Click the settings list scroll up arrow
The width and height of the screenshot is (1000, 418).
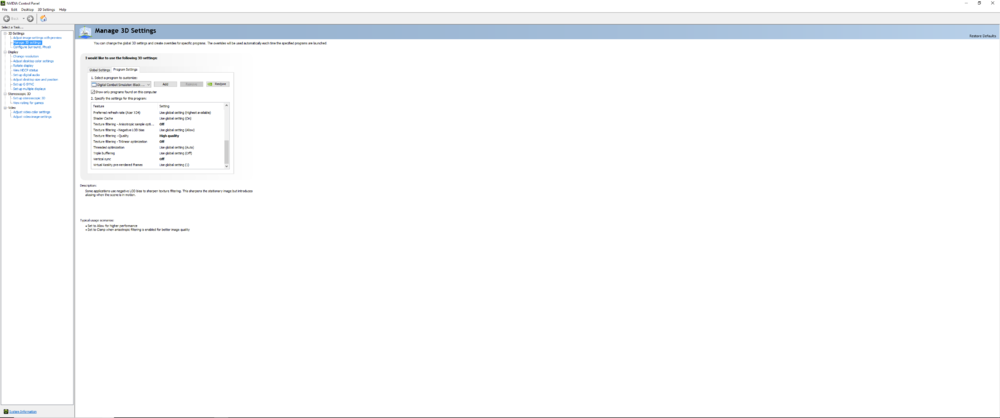(x=226, y=105)
